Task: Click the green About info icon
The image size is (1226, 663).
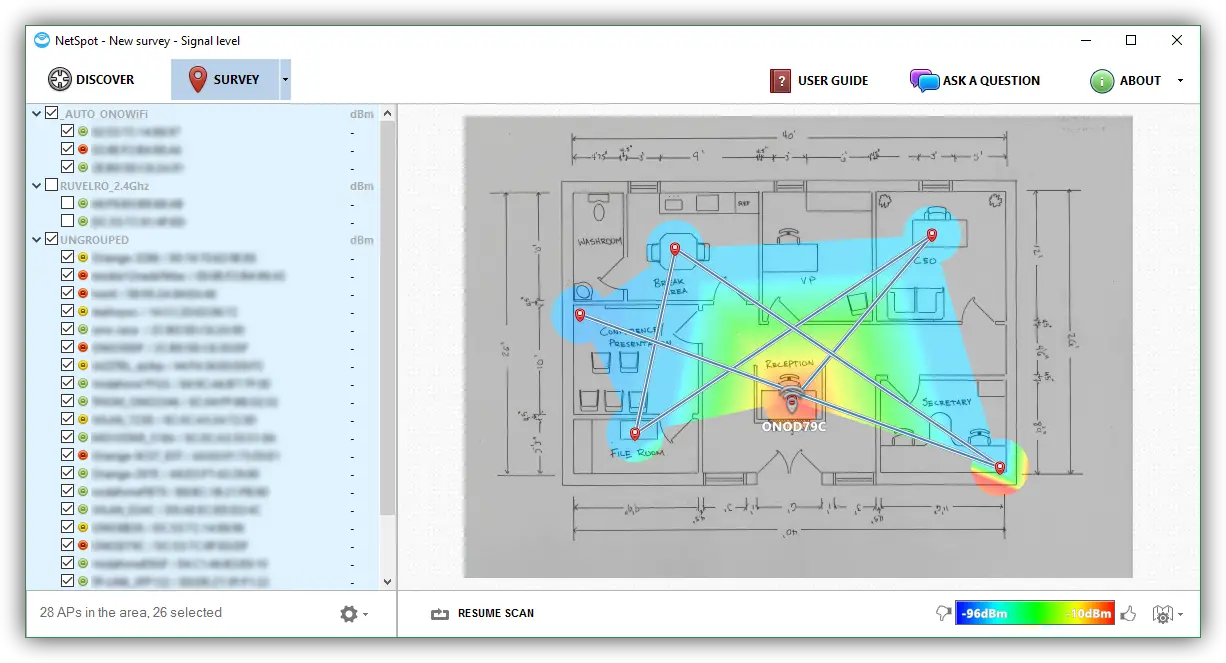Action: pos(1102,81)
